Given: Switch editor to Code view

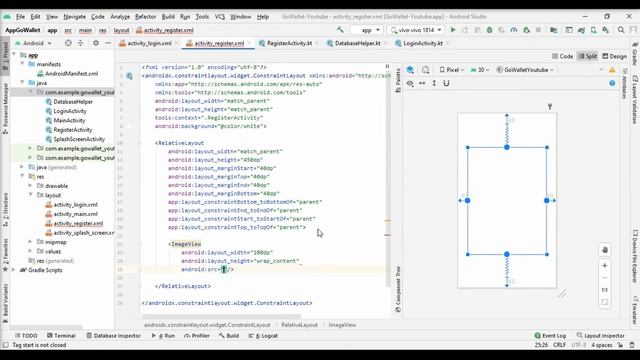Looking at the screenshot, I should [562, 56].
